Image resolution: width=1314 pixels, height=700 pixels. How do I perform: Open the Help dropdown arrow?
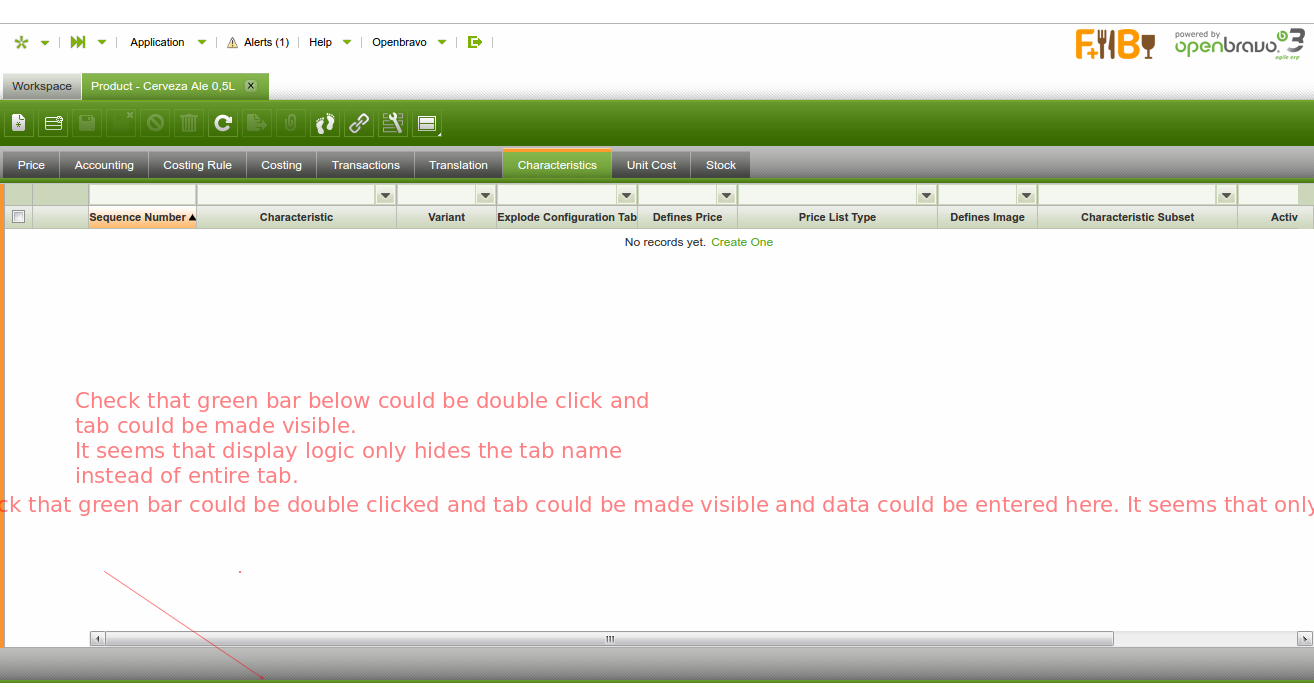click(347, 42)
